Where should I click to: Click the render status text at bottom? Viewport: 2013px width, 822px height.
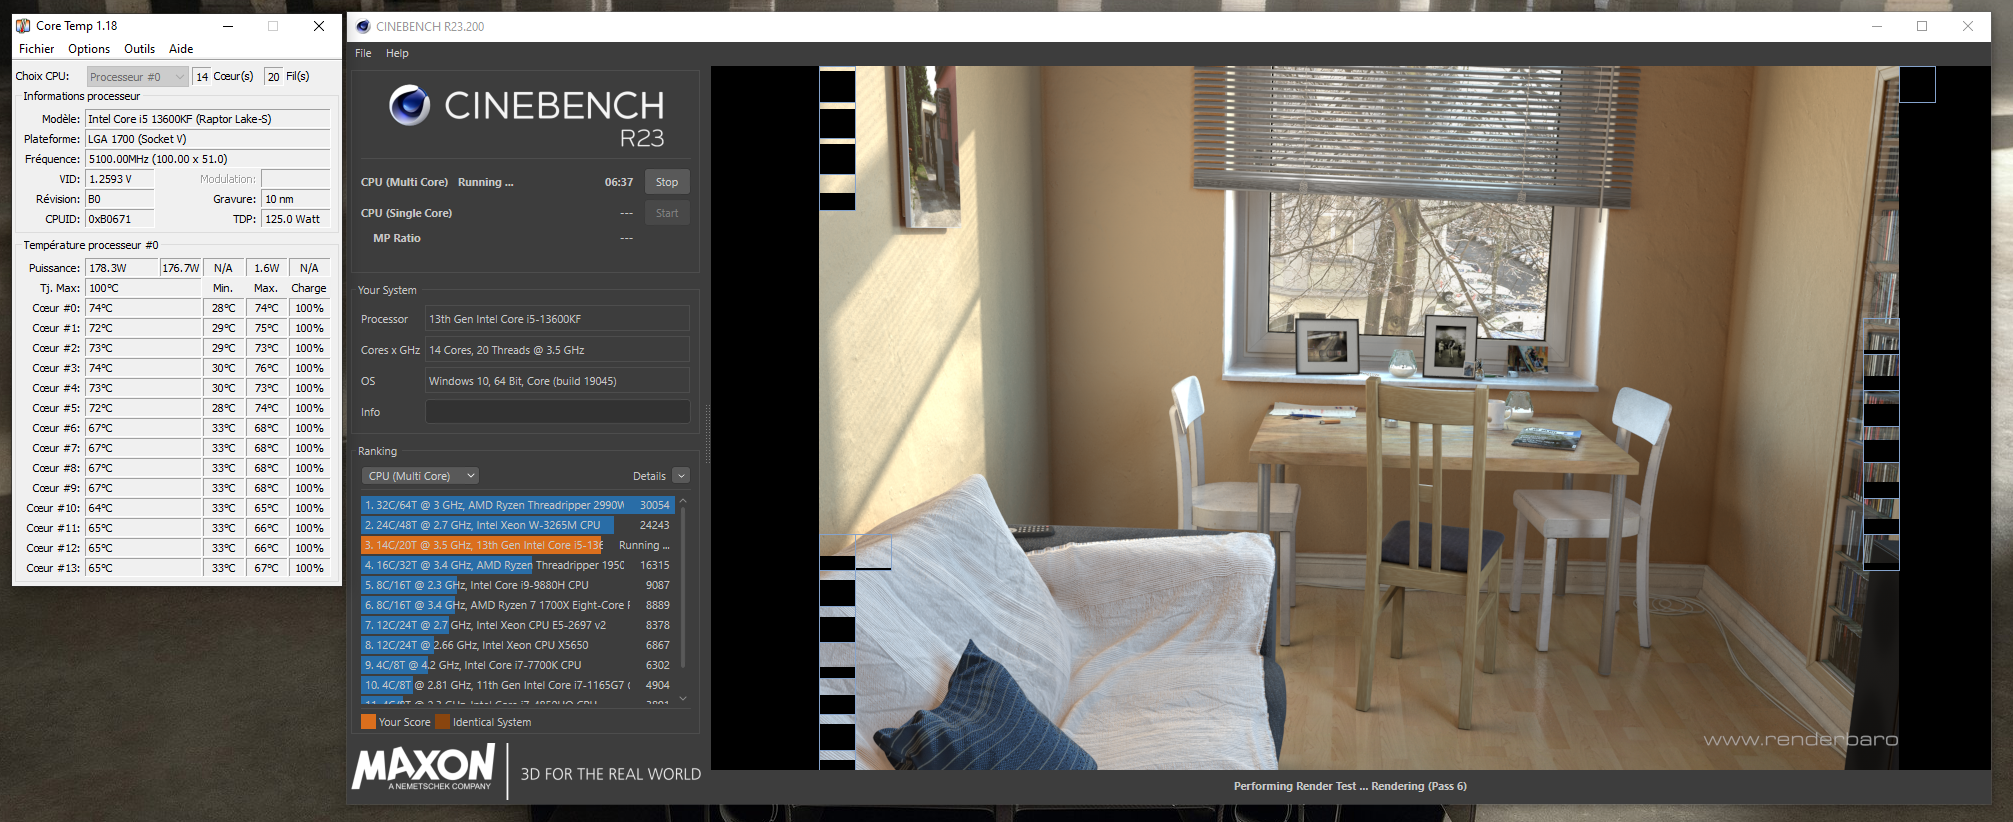[x=1350, y=786]
